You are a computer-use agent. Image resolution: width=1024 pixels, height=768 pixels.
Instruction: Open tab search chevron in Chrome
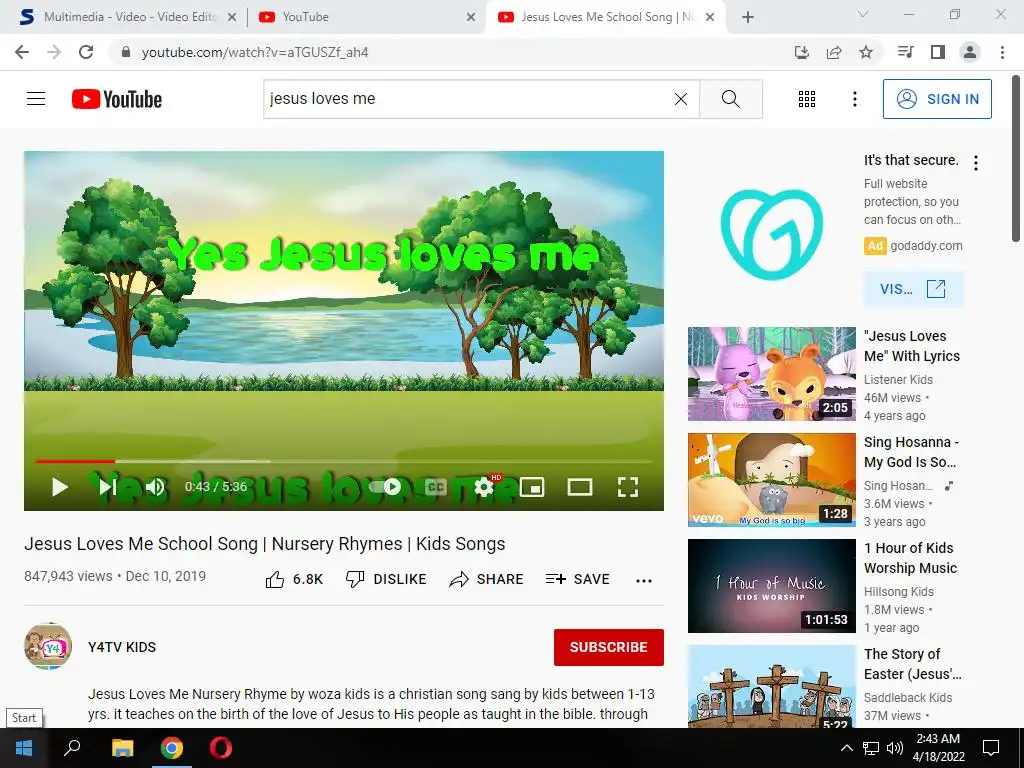863,14
